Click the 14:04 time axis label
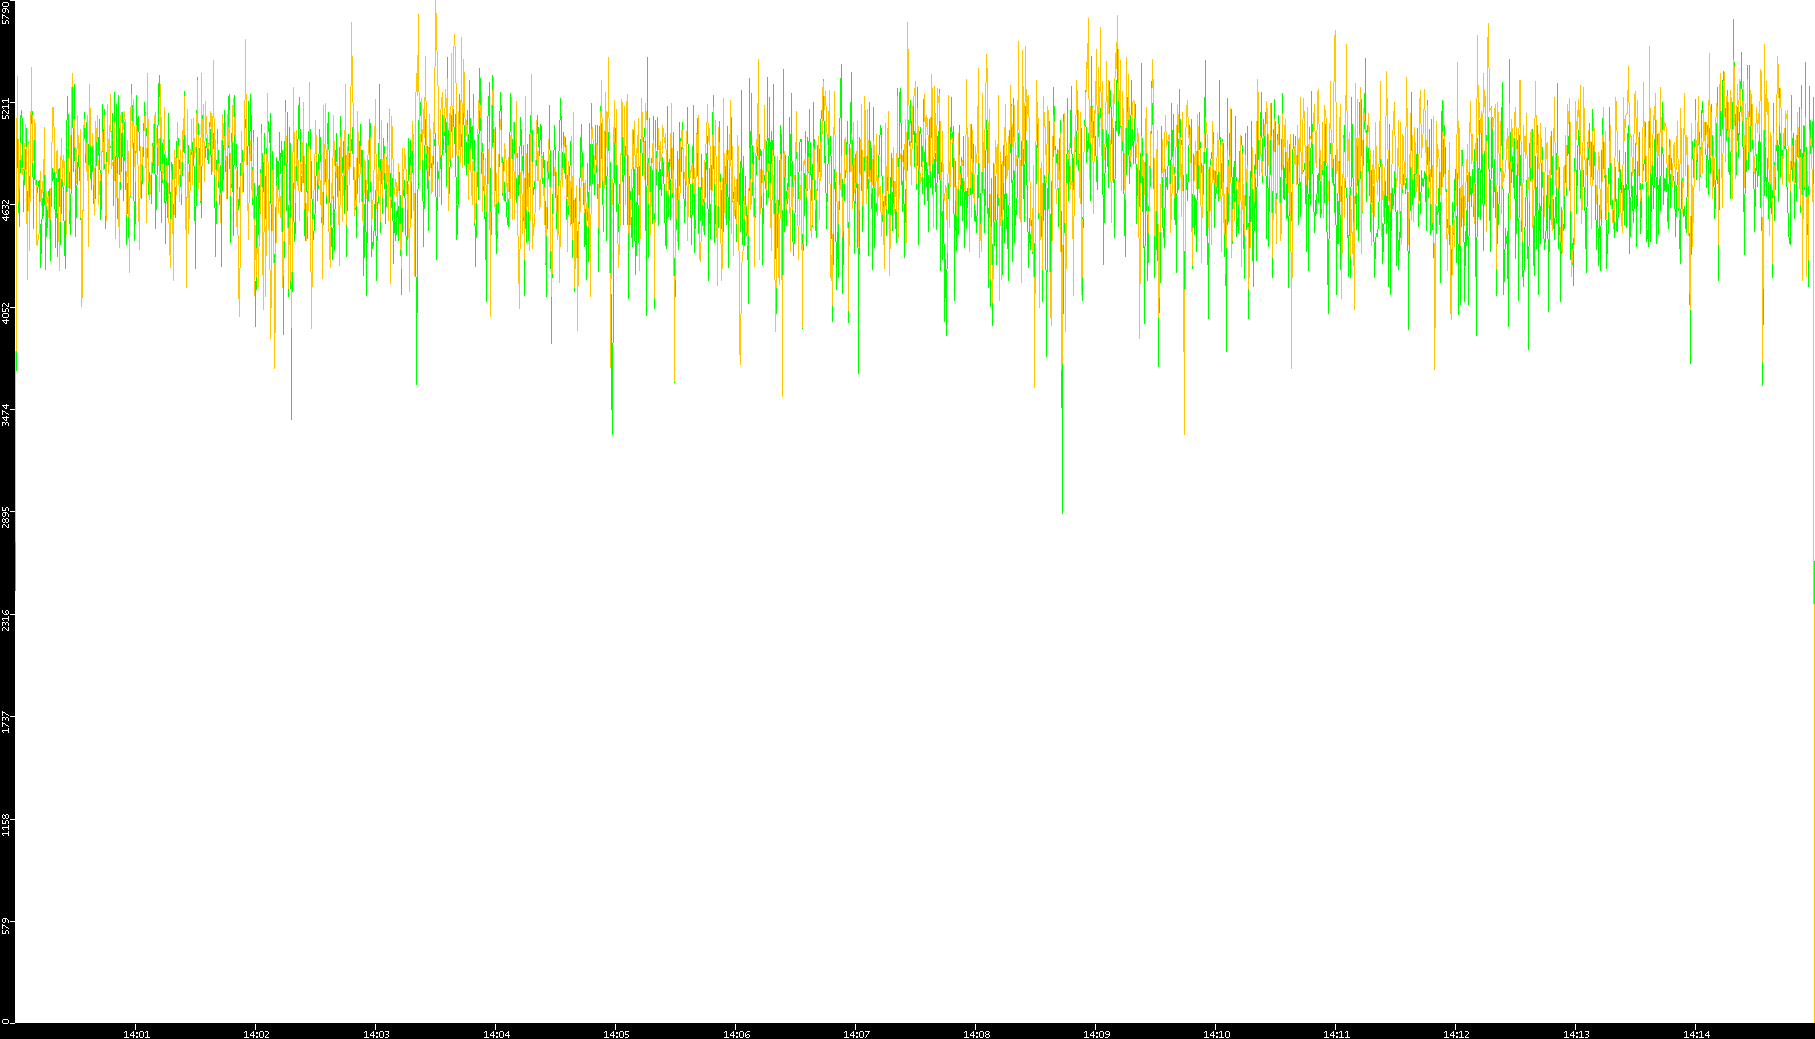The image size is (1815, 1039). point(496,1034)
